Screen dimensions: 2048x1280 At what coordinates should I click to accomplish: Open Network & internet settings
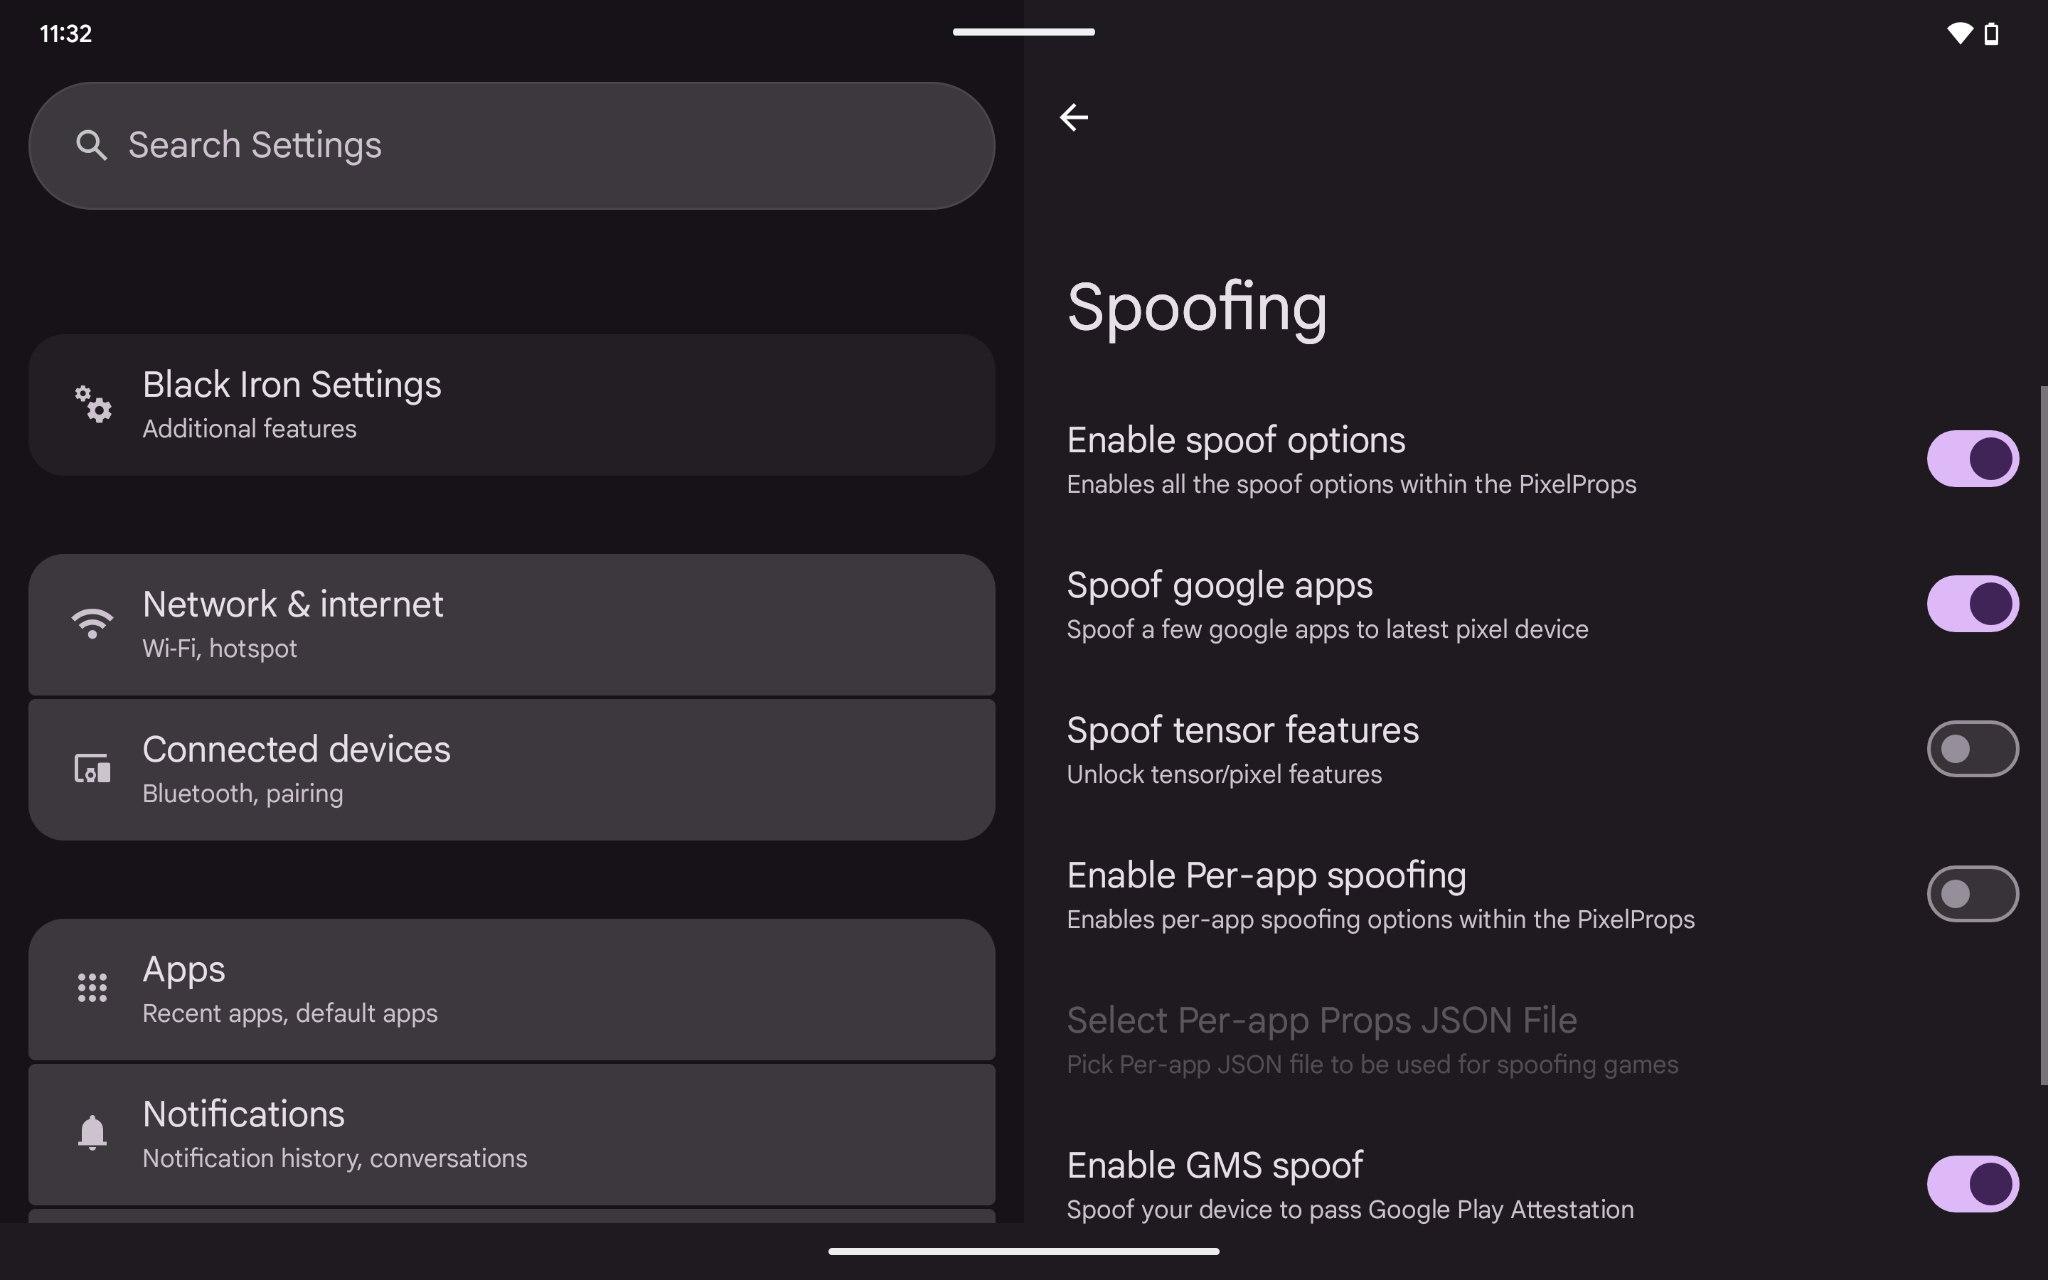pyautogui.click(x=512, y=625)
